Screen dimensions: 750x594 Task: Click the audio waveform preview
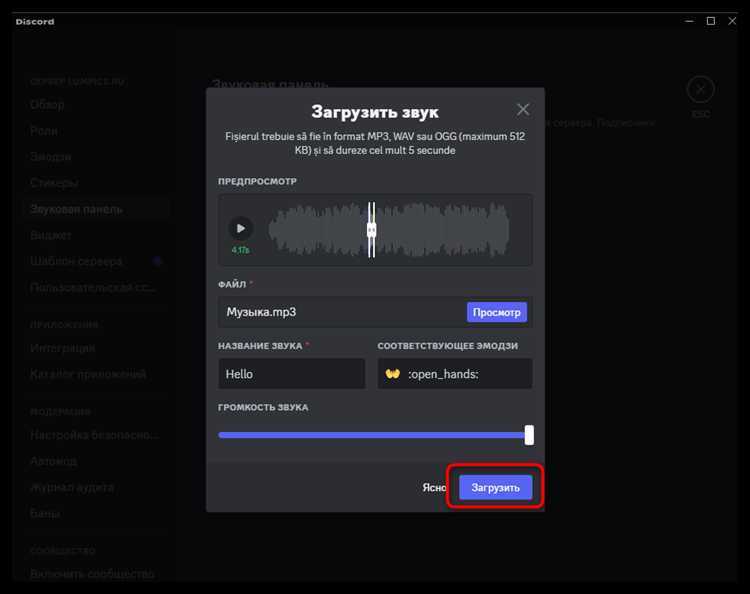(388, 230)
